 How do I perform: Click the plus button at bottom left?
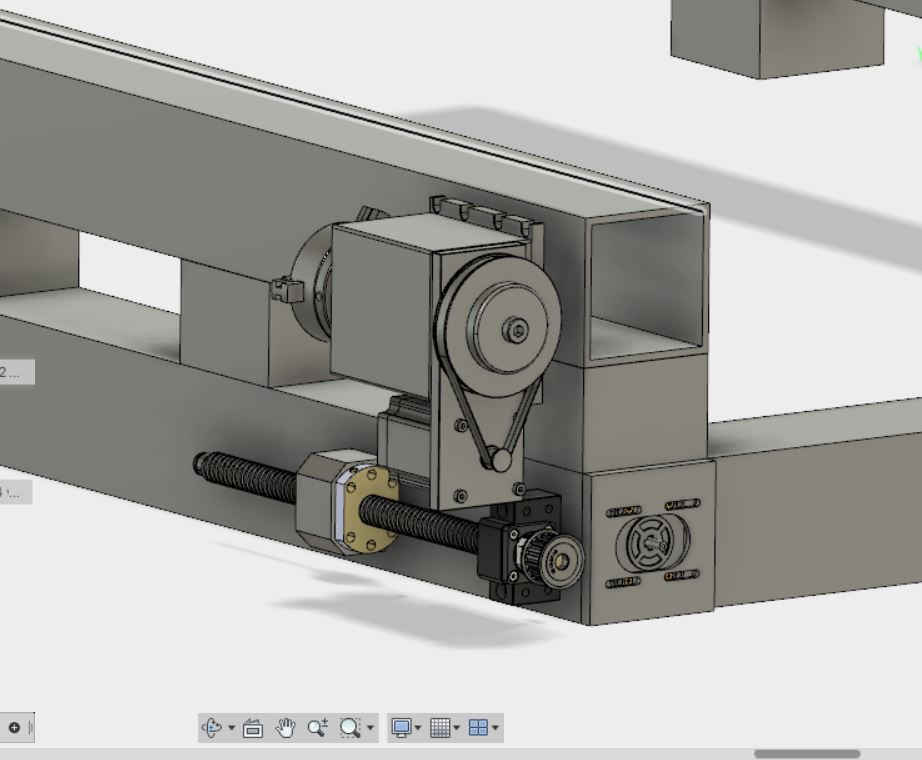pyautogui.click(x=14, y=727)
